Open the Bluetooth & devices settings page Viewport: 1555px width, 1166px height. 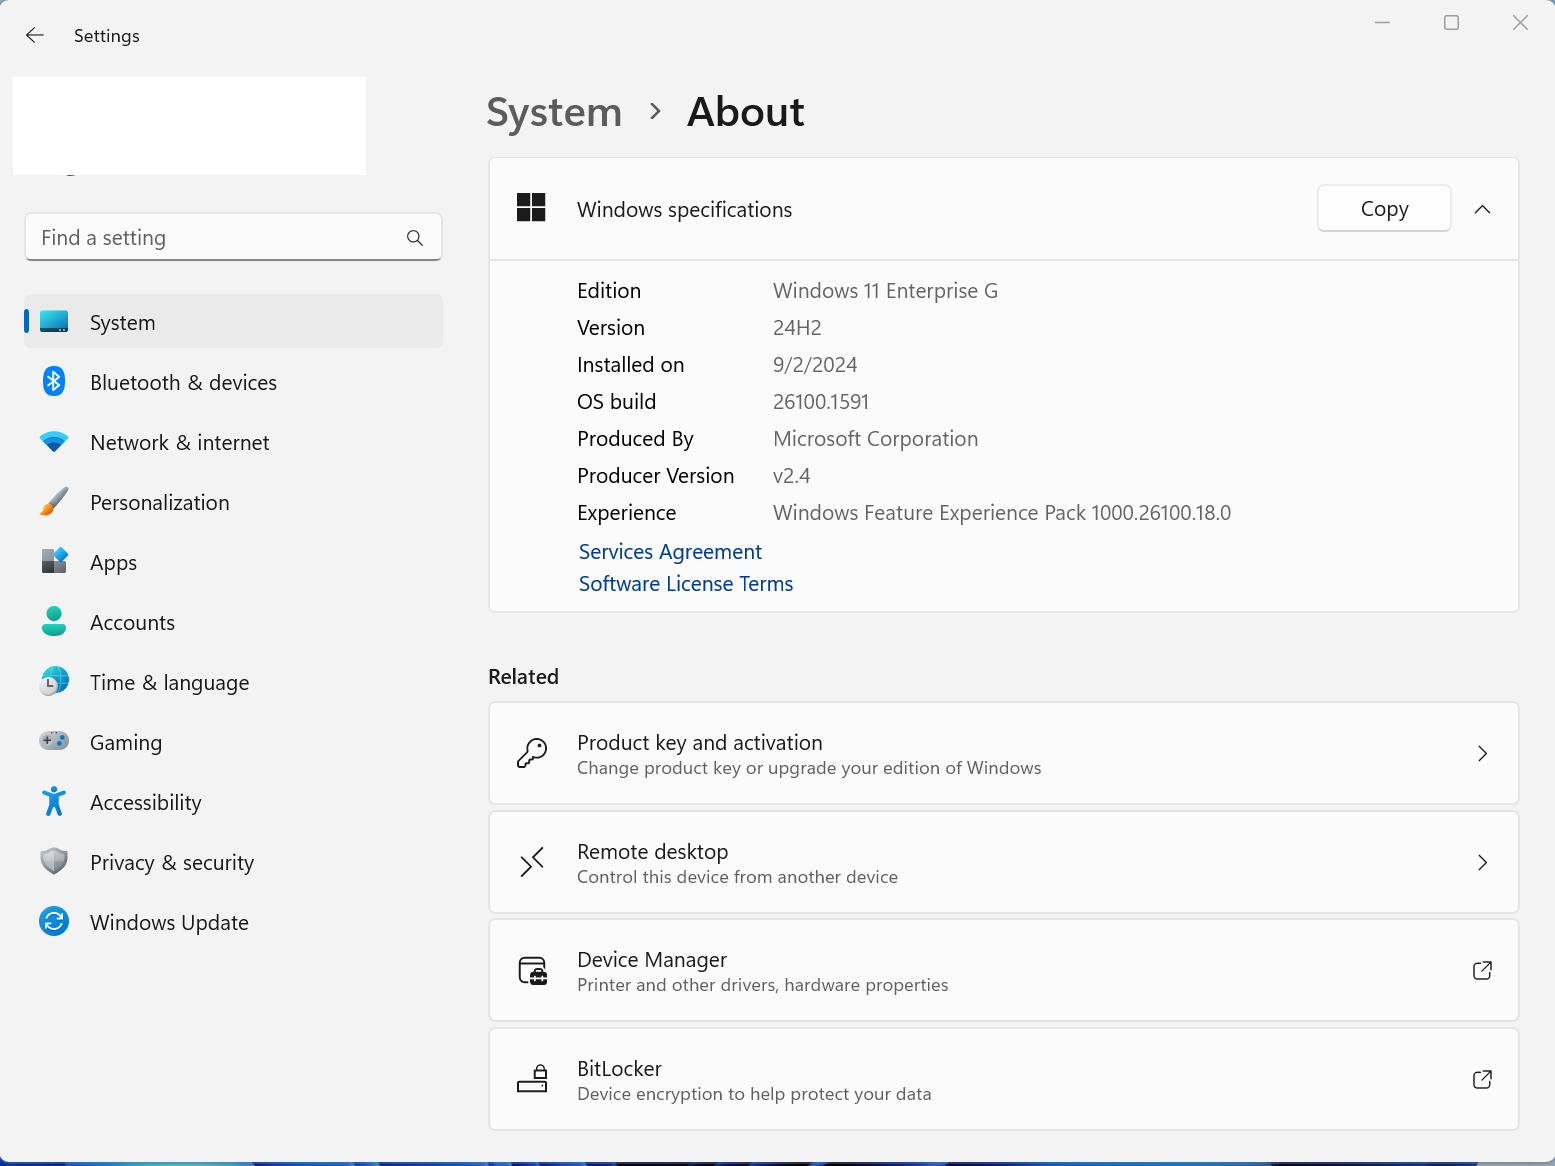click(x=233, y=382)
